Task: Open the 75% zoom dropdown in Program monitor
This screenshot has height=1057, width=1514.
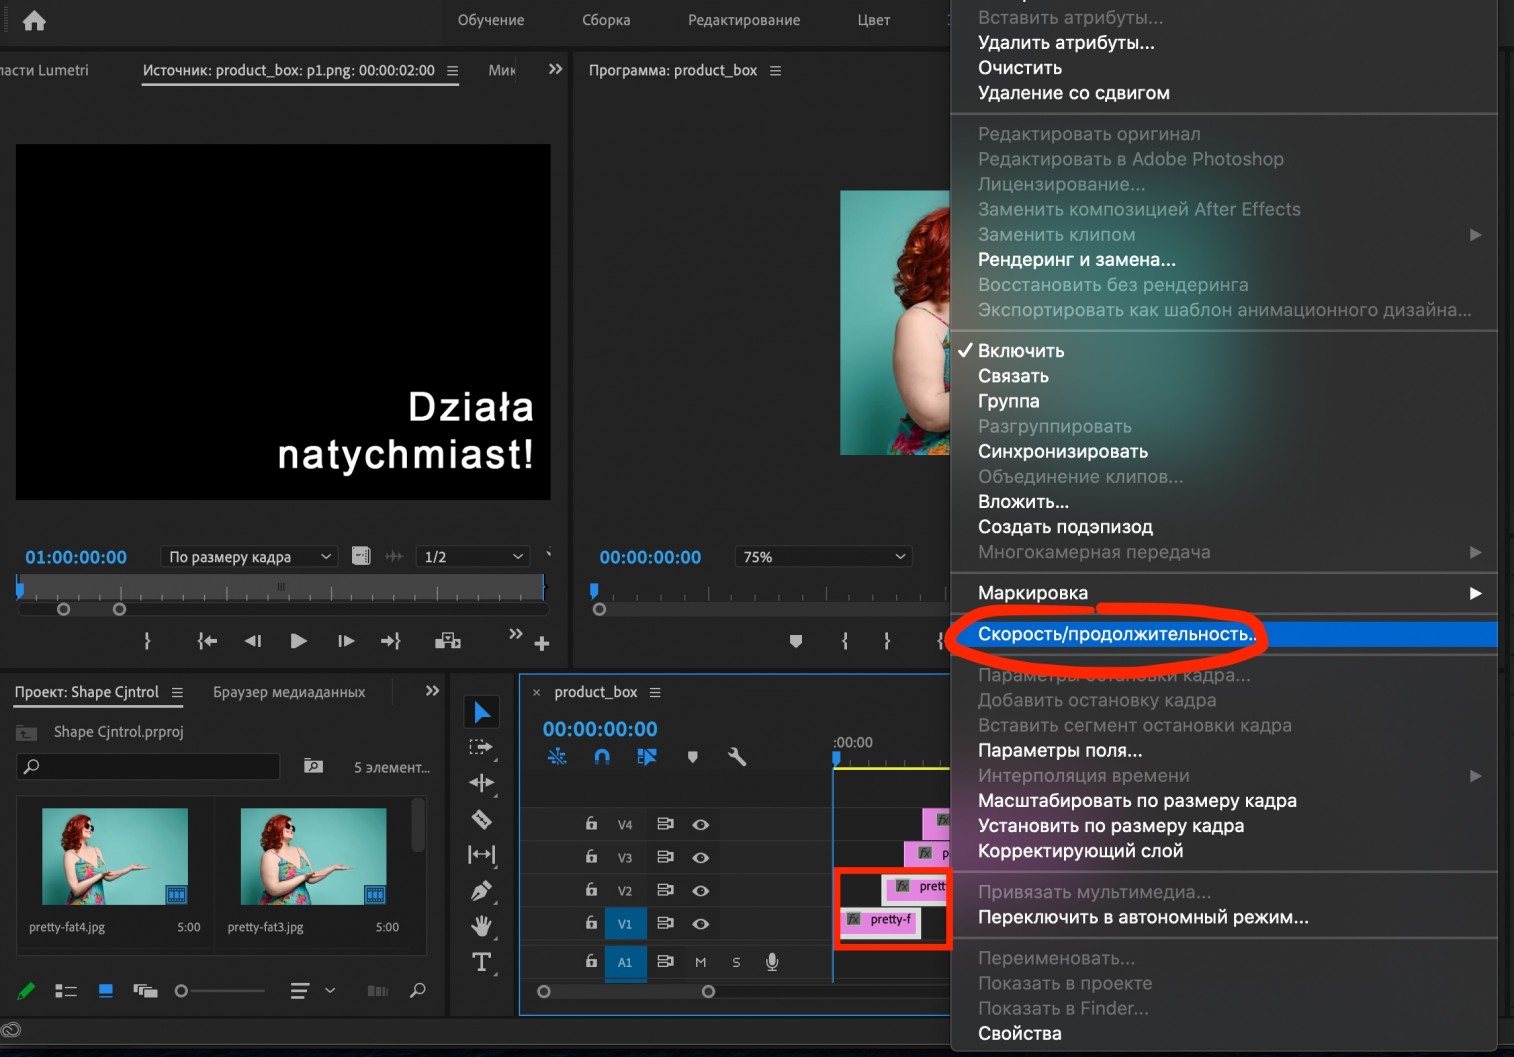Action: (x=824, y=557)
